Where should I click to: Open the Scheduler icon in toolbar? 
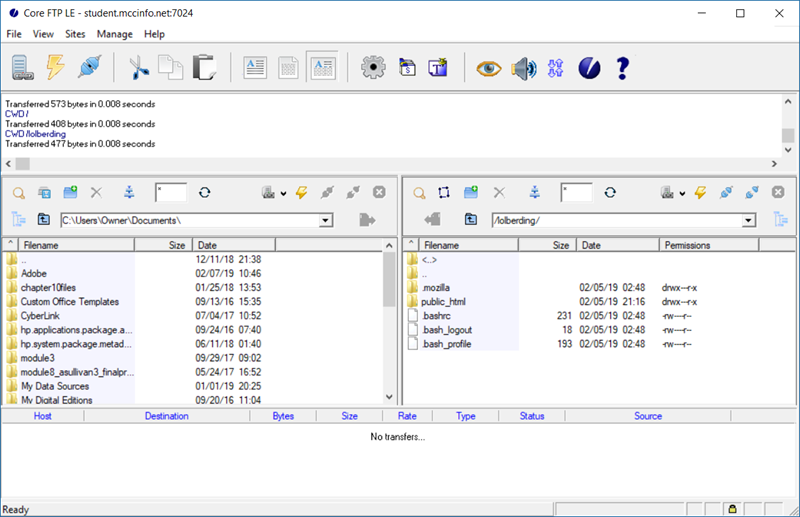(x=407, y=67)
